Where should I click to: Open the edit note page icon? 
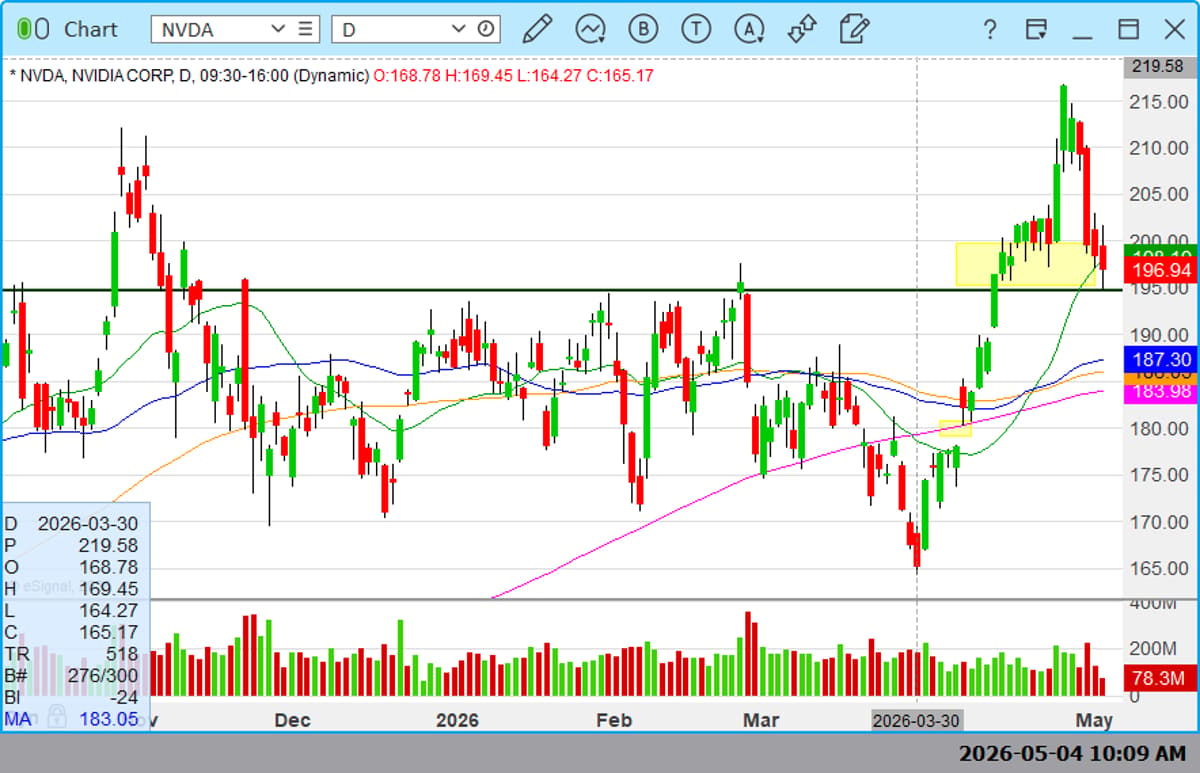pyautogui.click(x=854, y=28)
